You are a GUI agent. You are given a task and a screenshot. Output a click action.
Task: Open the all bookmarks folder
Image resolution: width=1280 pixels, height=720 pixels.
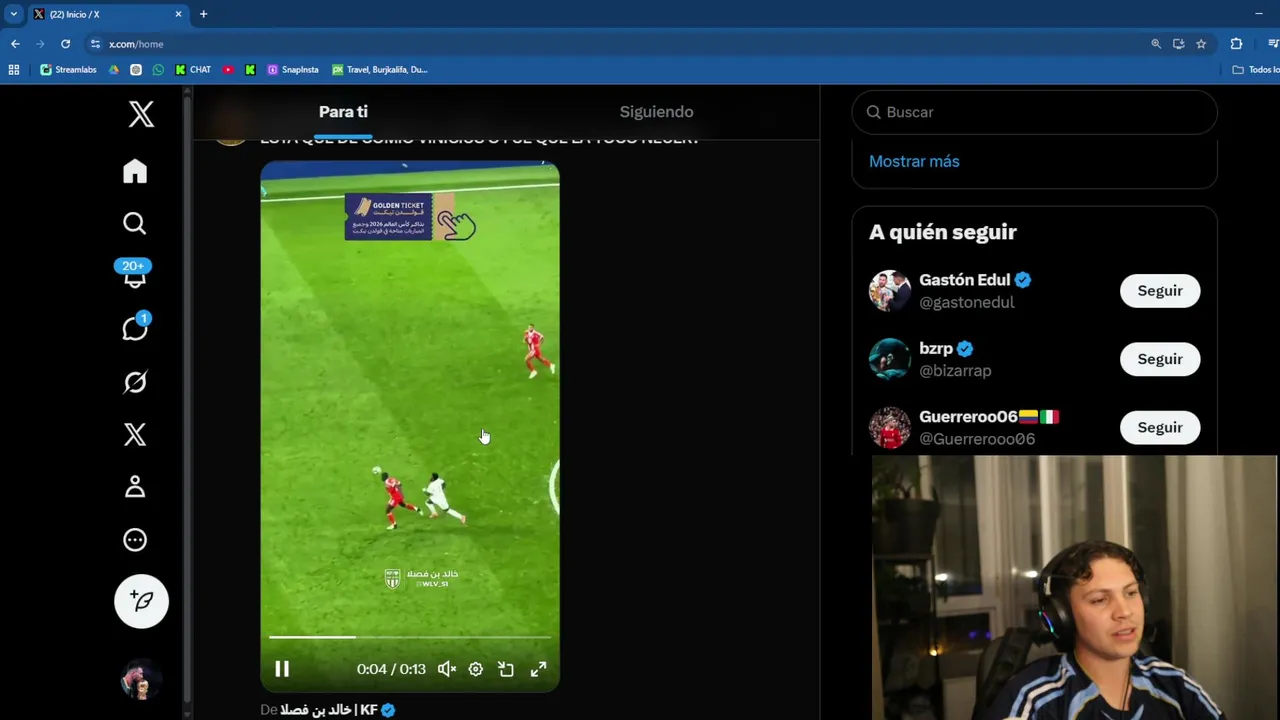[1256, 70]
